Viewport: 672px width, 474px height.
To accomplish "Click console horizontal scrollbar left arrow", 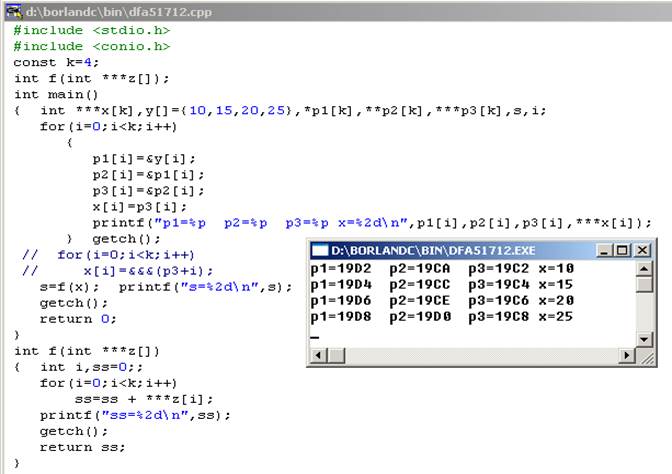I will 318,355.
